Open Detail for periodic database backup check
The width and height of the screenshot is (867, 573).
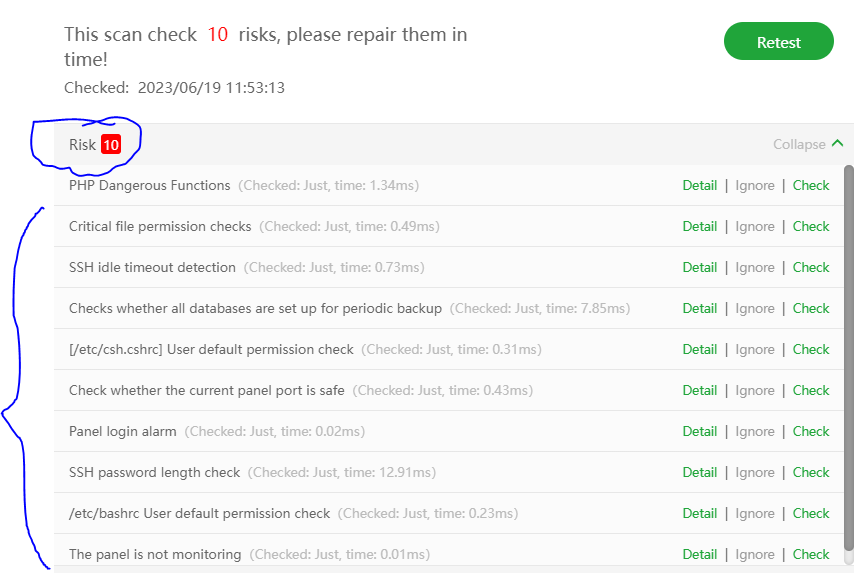click(699, 308)
